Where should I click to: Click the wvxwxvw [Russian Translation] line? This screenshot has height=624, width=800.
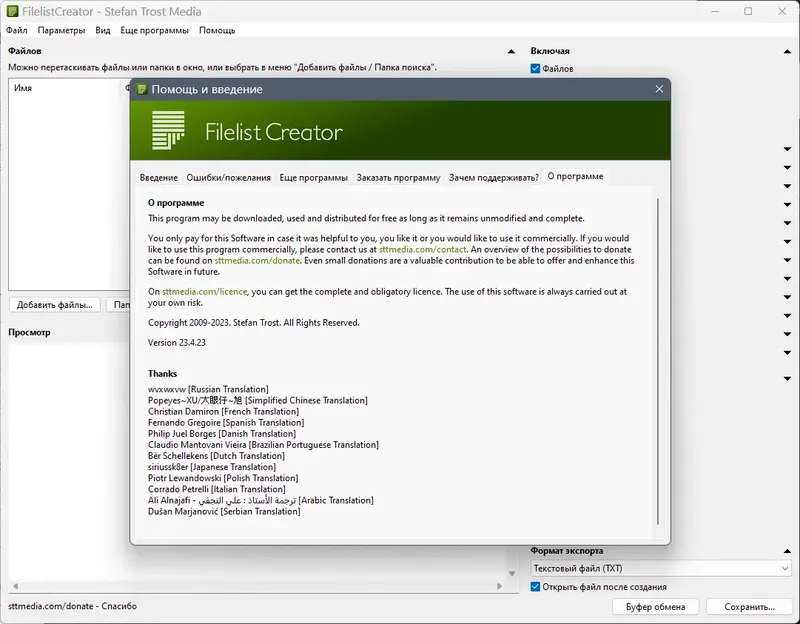pos(208,389)
